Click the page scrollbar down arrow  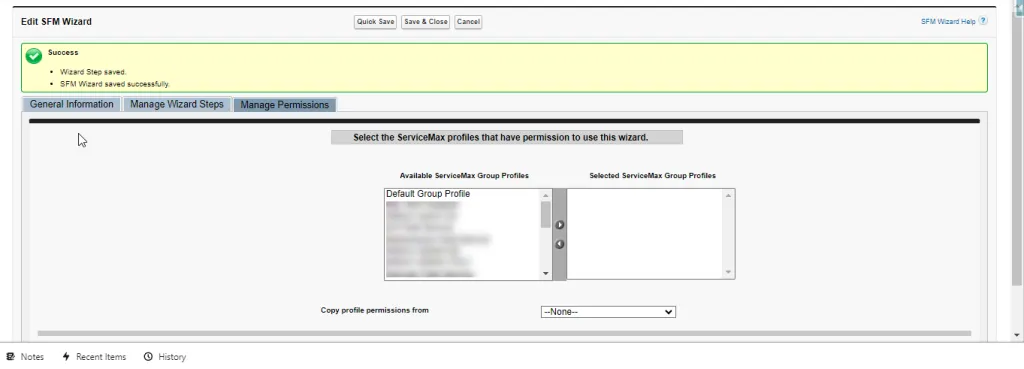[1017, 335]
